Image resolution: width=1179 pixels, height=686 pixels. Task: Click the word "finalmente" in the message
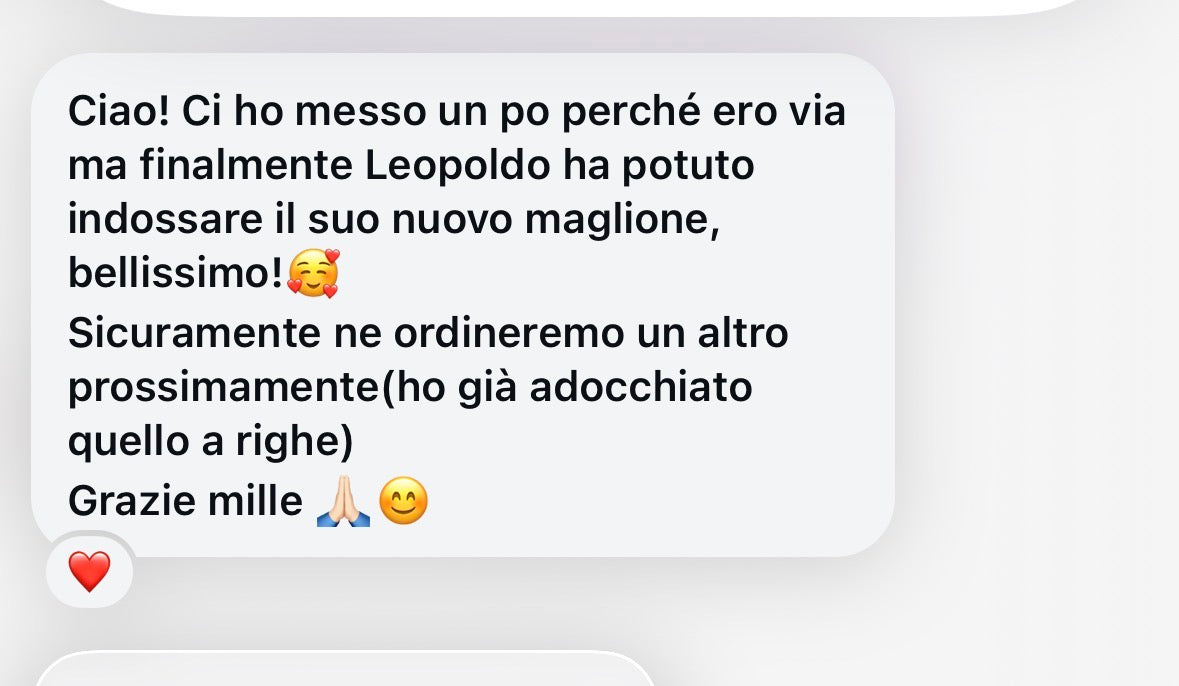pyautogui.click(x=246, y=165)
